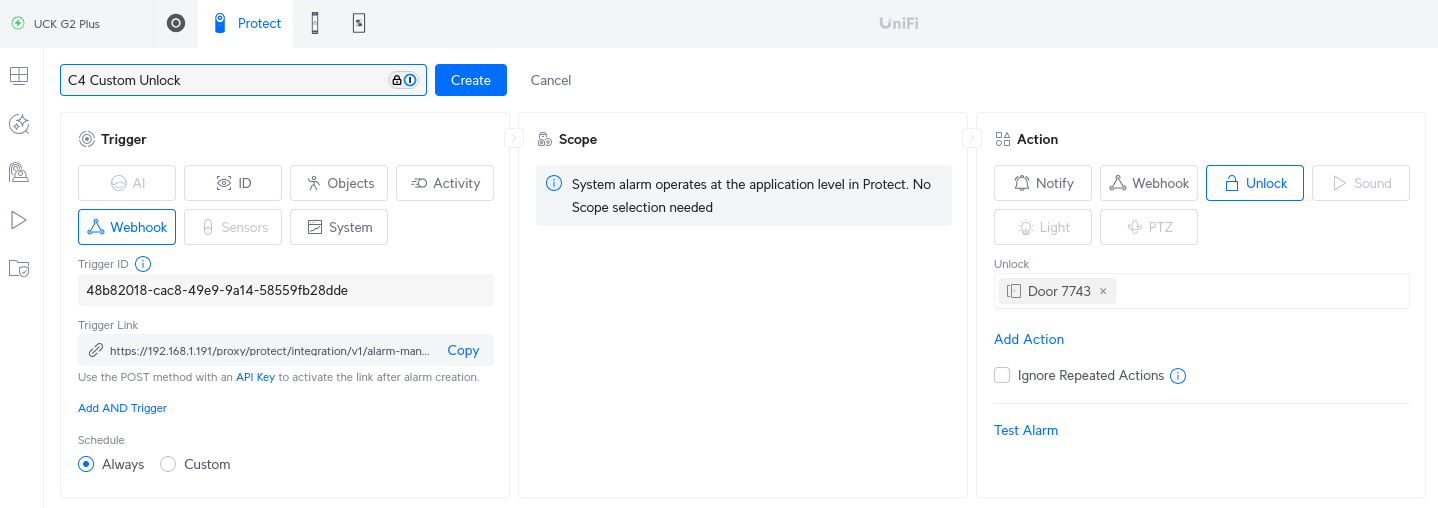
Task: Click Add AND Trigger
Action: pyautogui.click(x=122, y=408)
